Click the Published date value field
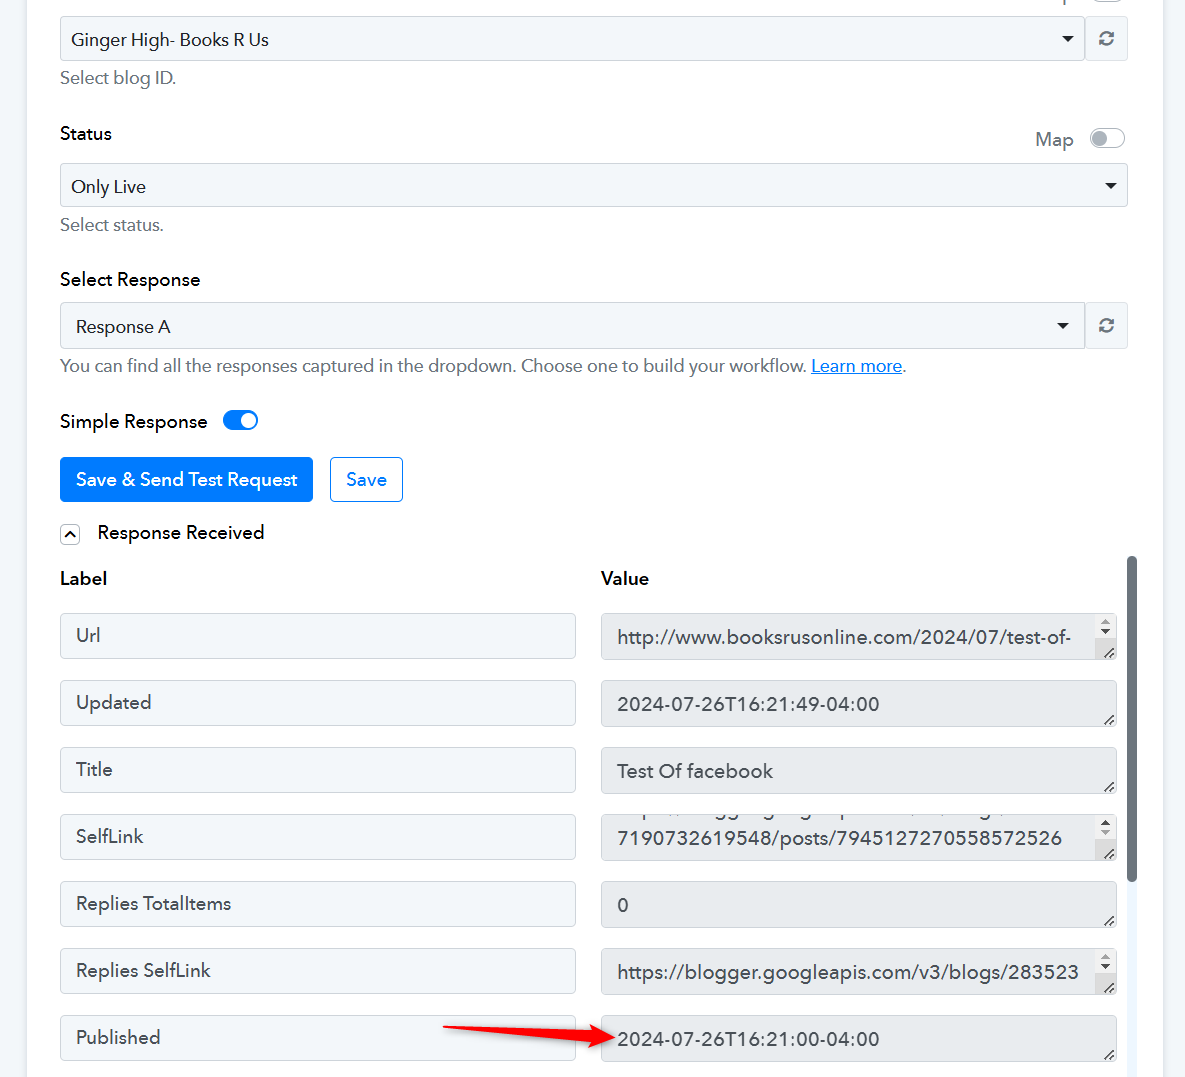The image size is (1185, 1077). [x=859, y=1038]
